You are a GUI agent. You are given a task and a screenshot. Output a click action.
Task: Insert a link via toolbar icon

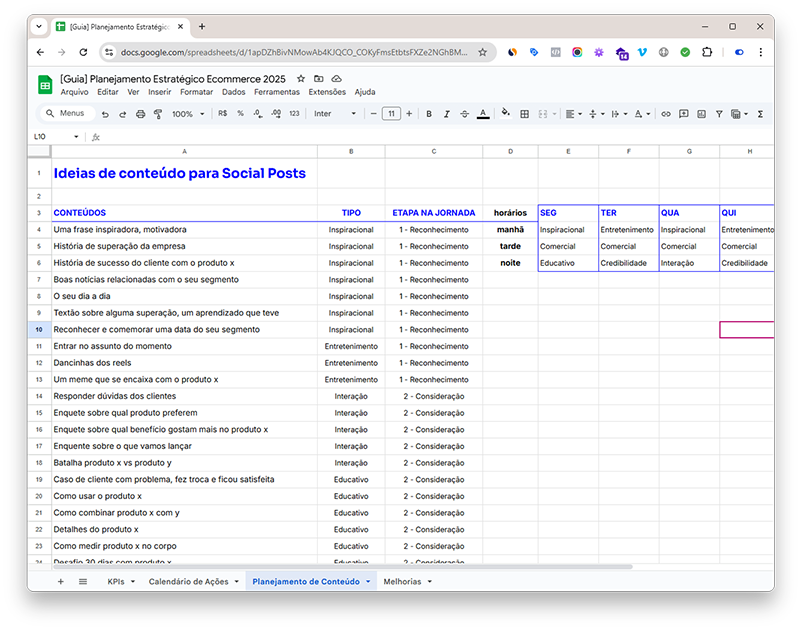point(666,114)
